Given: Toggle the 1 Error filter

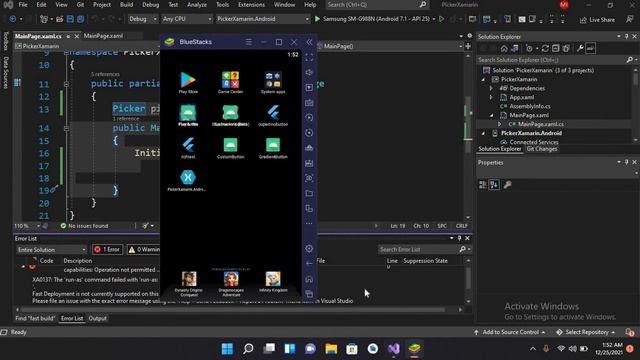Looking at the screenshot, I should click(x=107, y=249).
